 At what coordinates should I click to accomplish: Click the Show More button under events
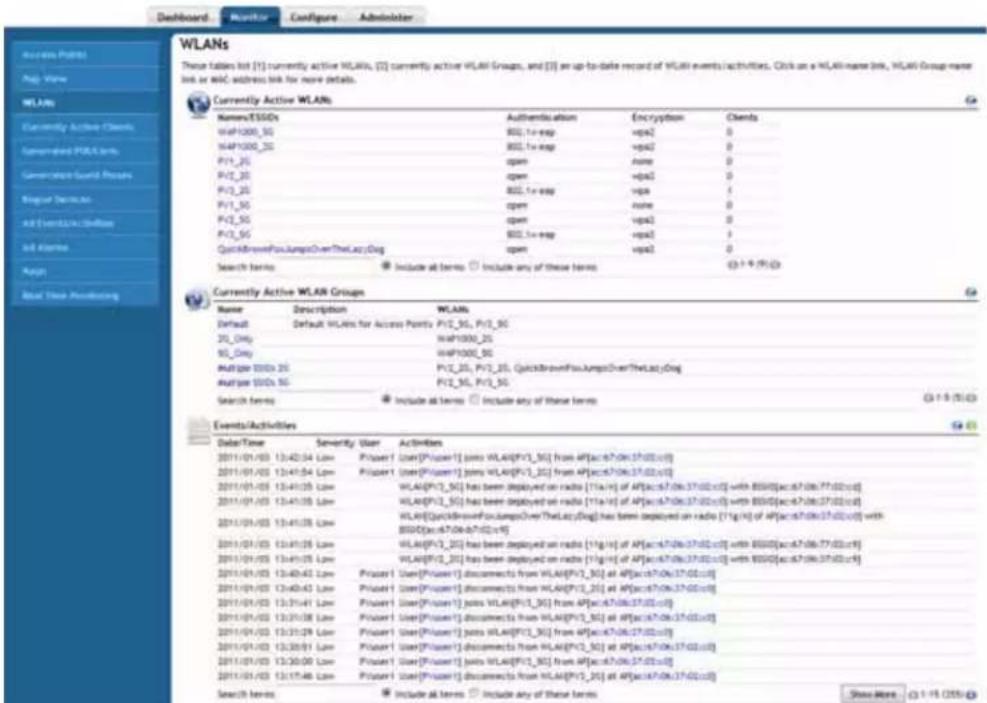pos(872,694)
